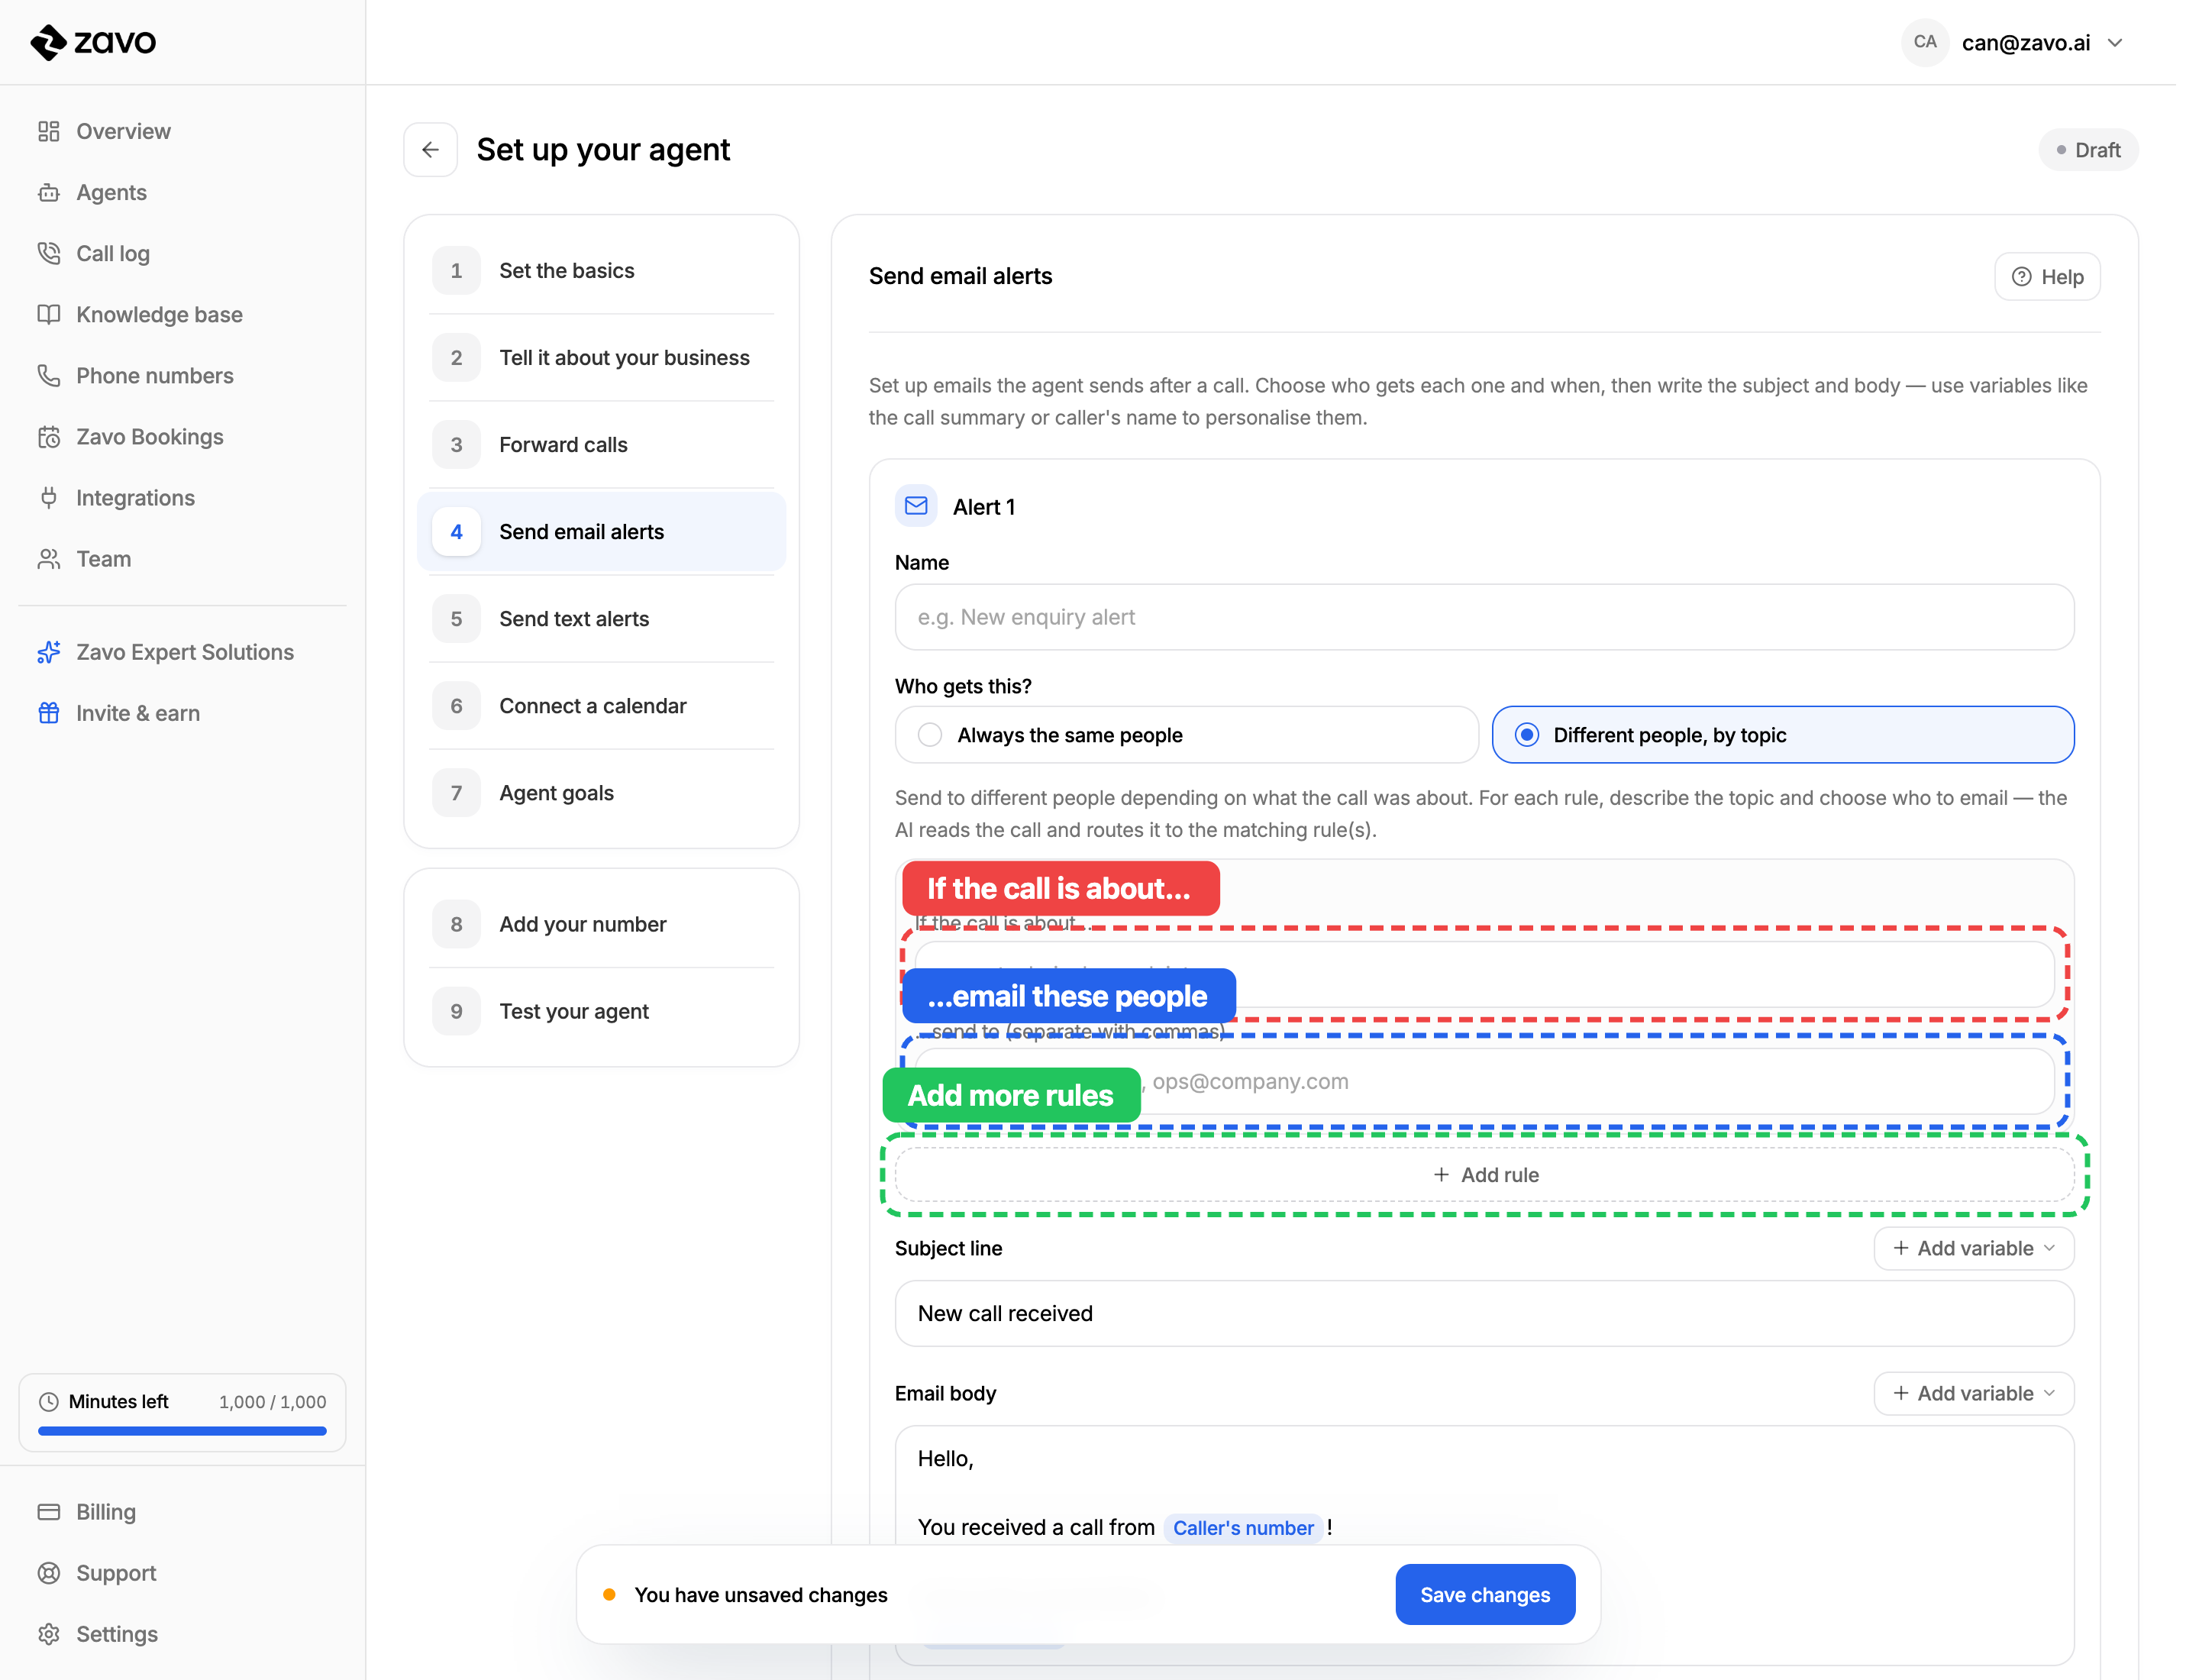The image size is (2199, 1680).
Task: Click the Team people icon
Action: tap(48, 558)
